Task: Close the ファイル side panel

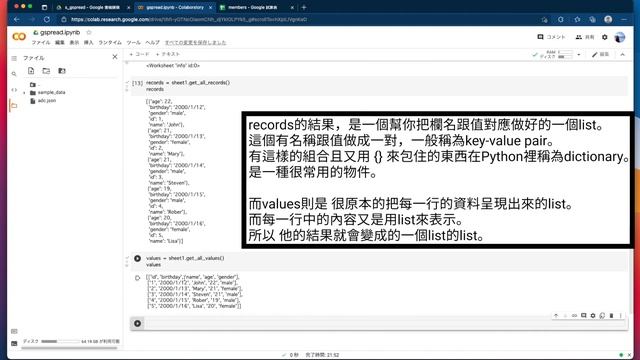Action: click(x=115, y=57)
